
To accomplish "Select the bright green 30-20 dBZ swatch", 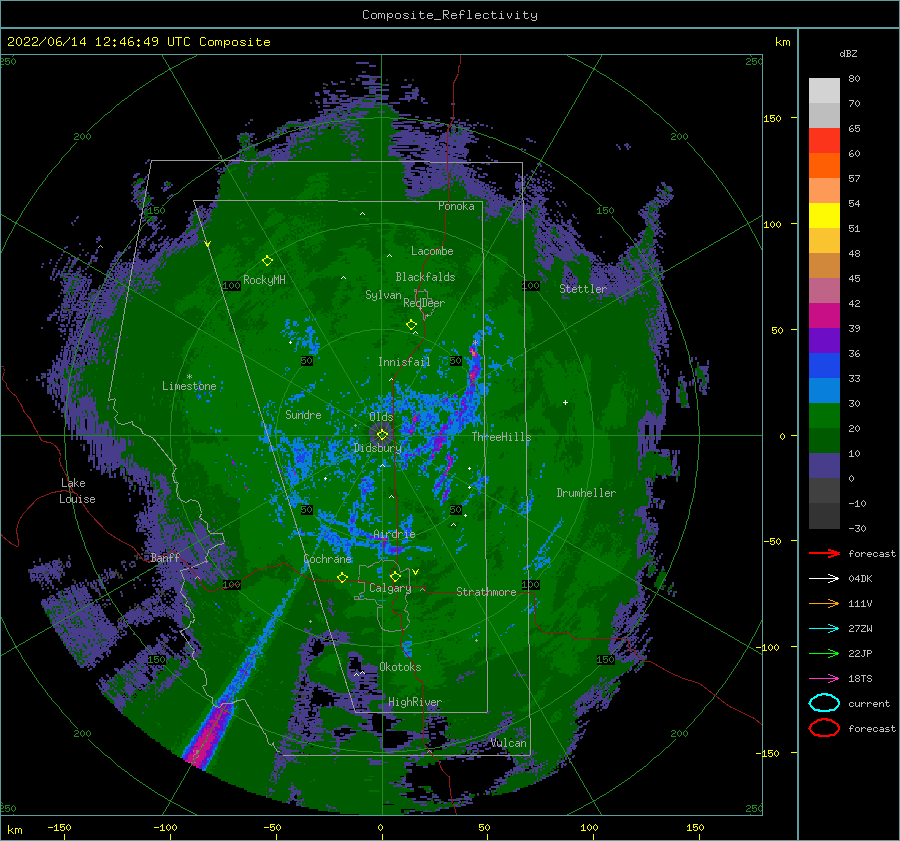I will point(824,416).
